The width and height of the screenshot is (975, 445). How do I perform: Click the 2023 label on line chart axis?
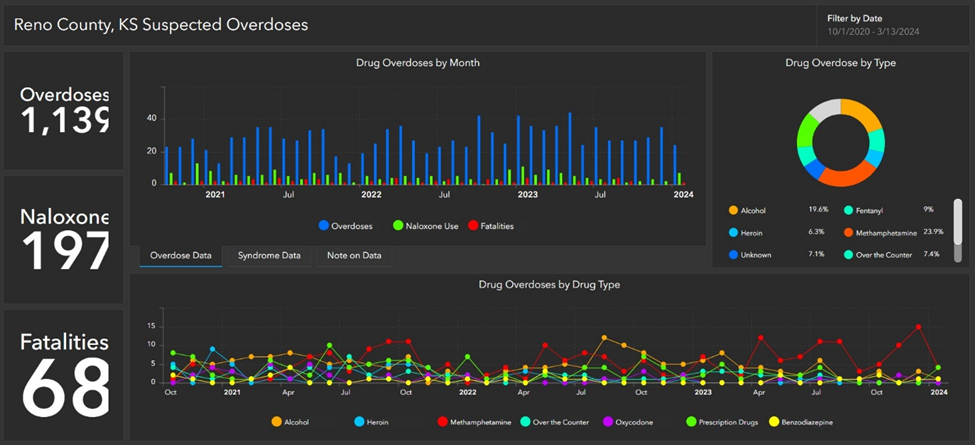pos(703,392)
